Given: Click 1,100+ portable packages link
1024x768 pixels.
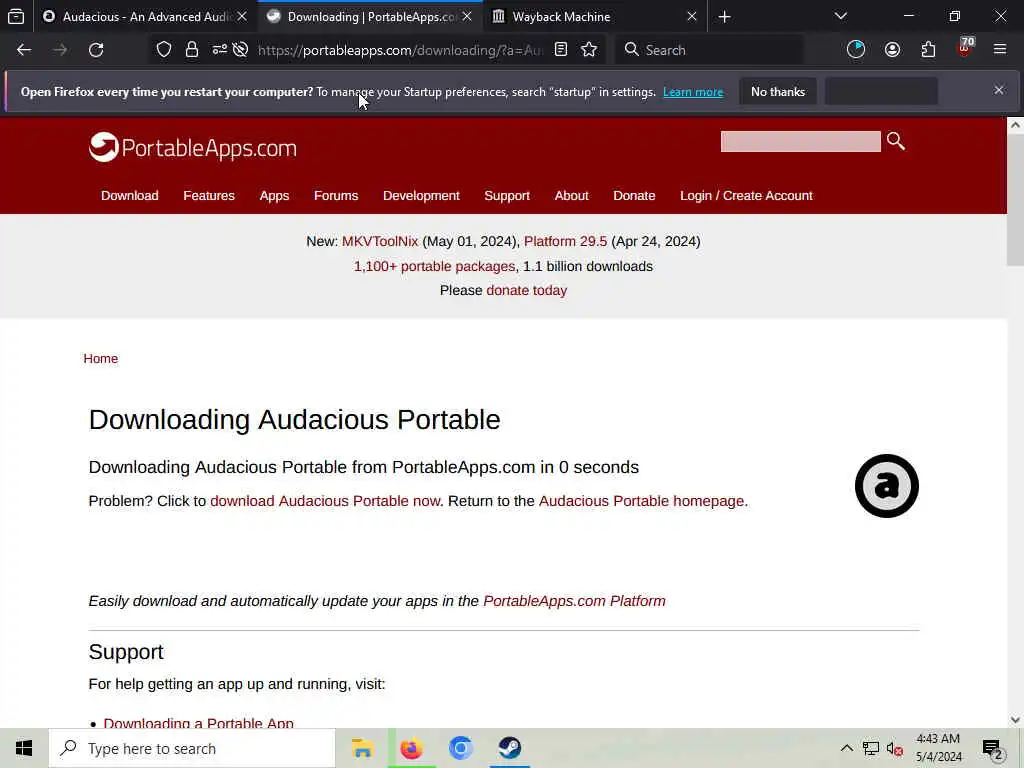Looking at the screenshot, I should [434, 266].
